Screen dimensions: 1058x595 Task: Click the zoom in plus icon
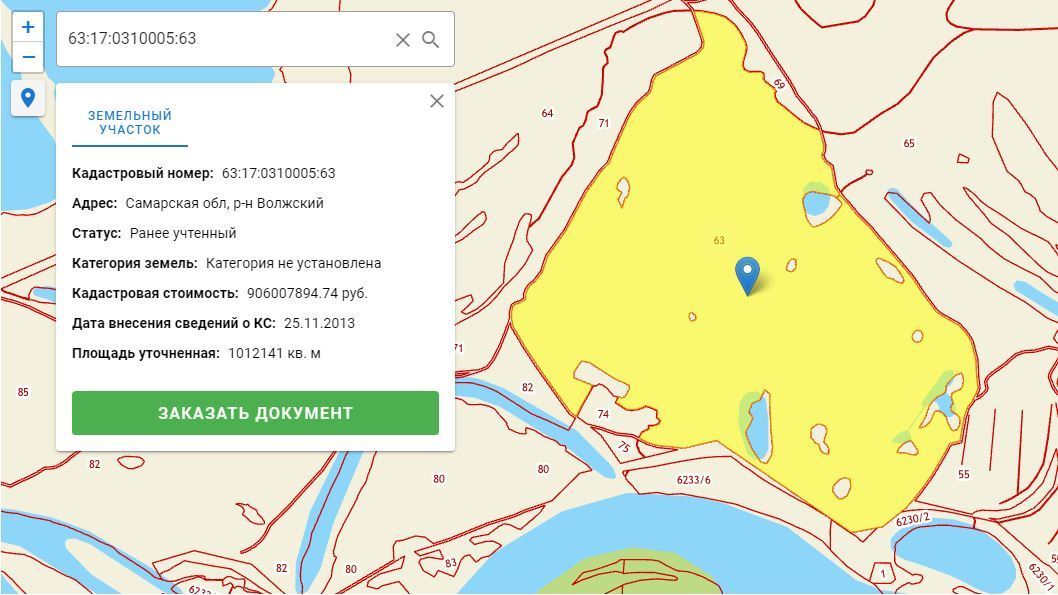27,25
